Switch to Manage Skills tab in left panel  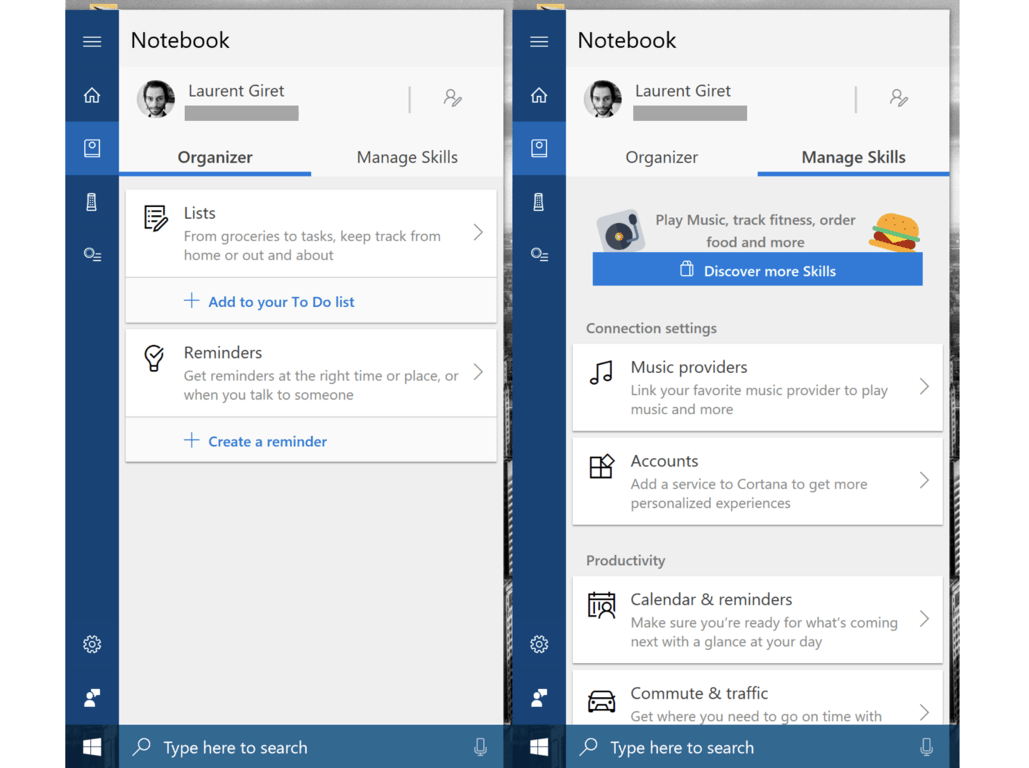click(x=407, y=158)
